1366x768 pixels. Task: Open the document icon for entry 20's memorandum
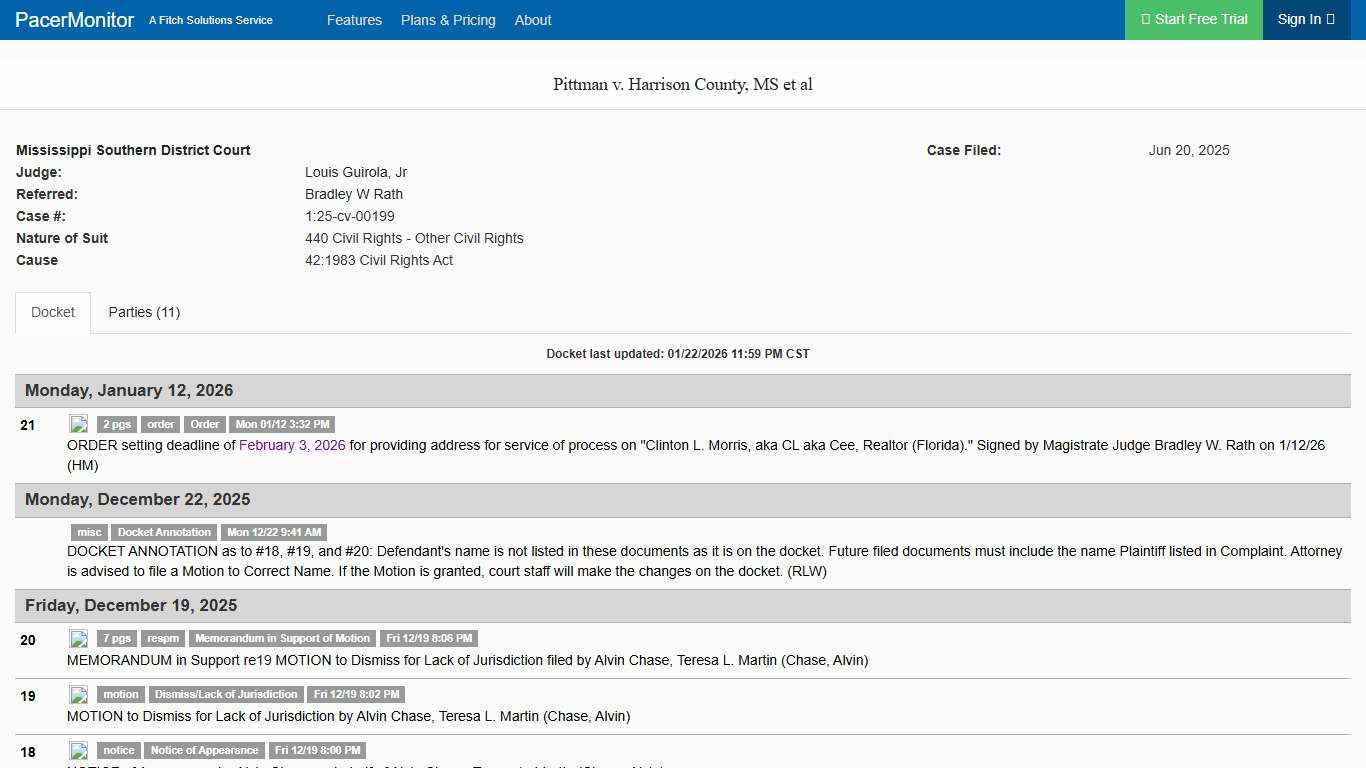(79, 638)
